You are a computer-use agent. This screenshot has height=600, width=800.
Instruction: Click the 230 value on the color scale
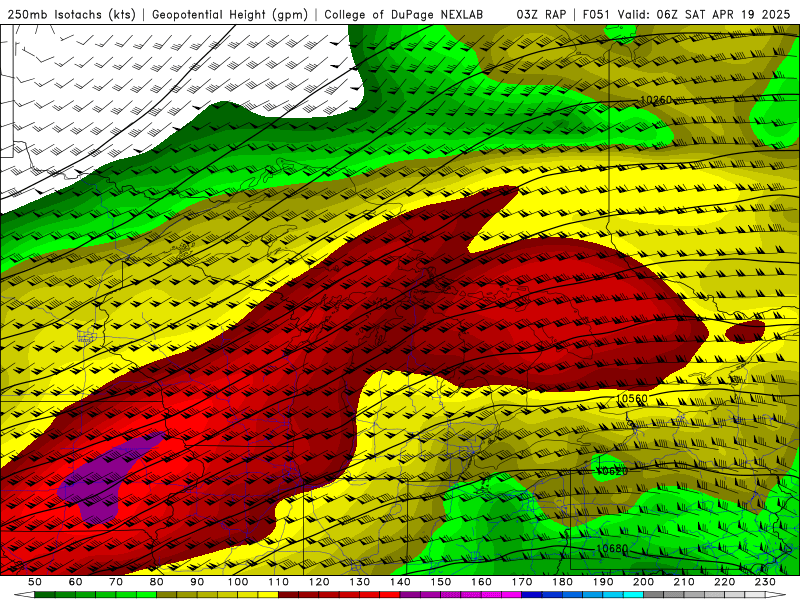[765, 582]
